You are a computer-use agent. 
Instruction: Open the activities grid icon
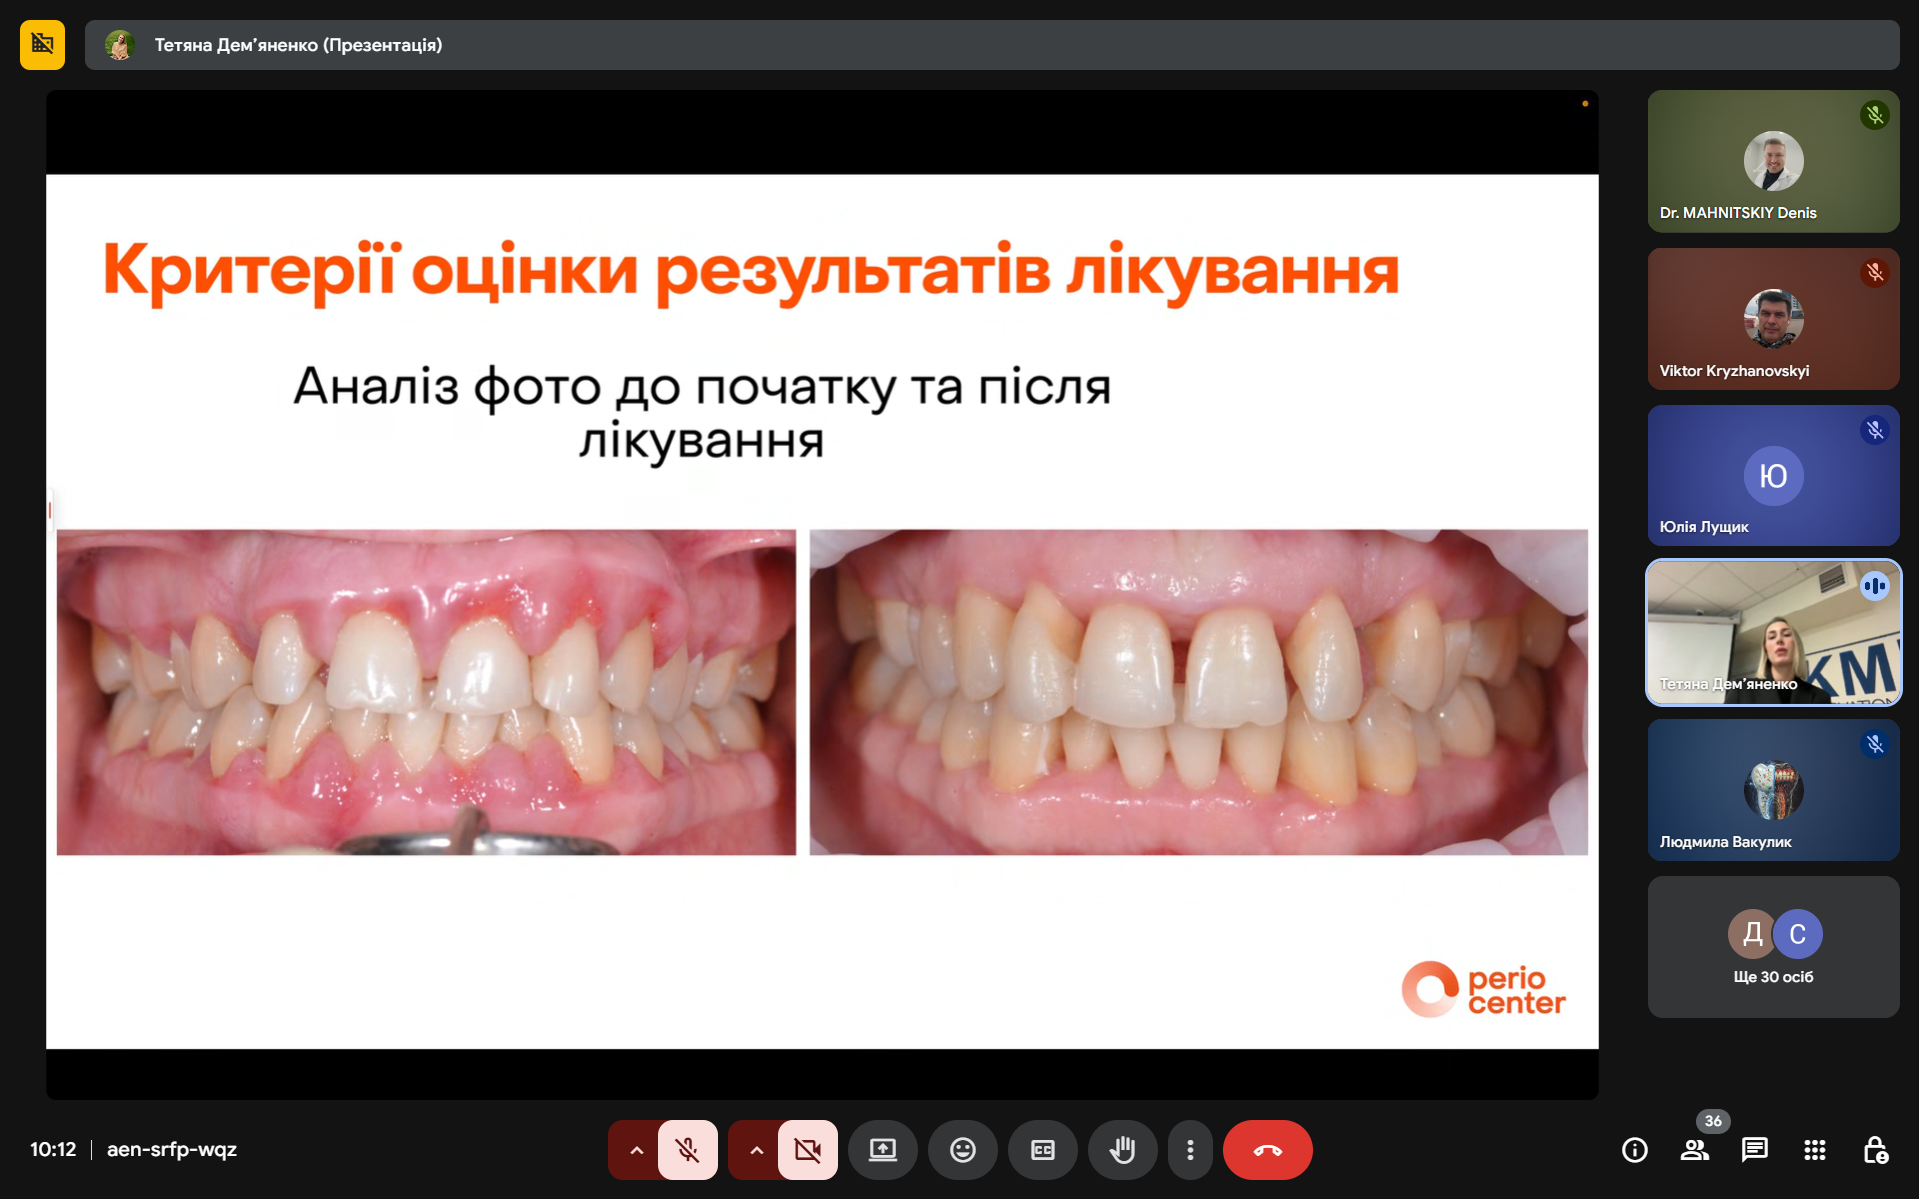pos(1813,1150)
